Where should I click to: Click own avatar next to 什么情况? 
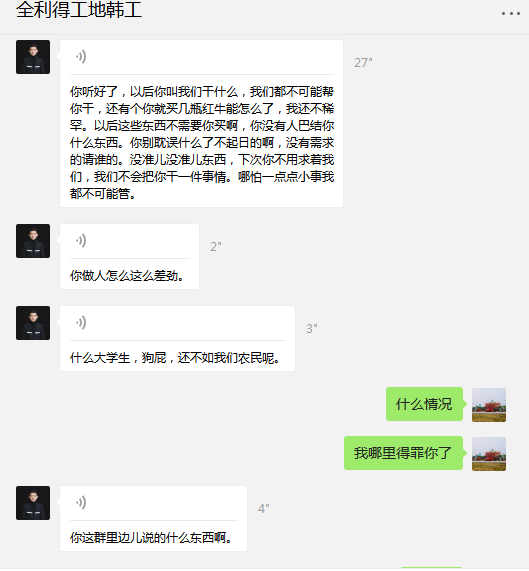click(489, 405)
